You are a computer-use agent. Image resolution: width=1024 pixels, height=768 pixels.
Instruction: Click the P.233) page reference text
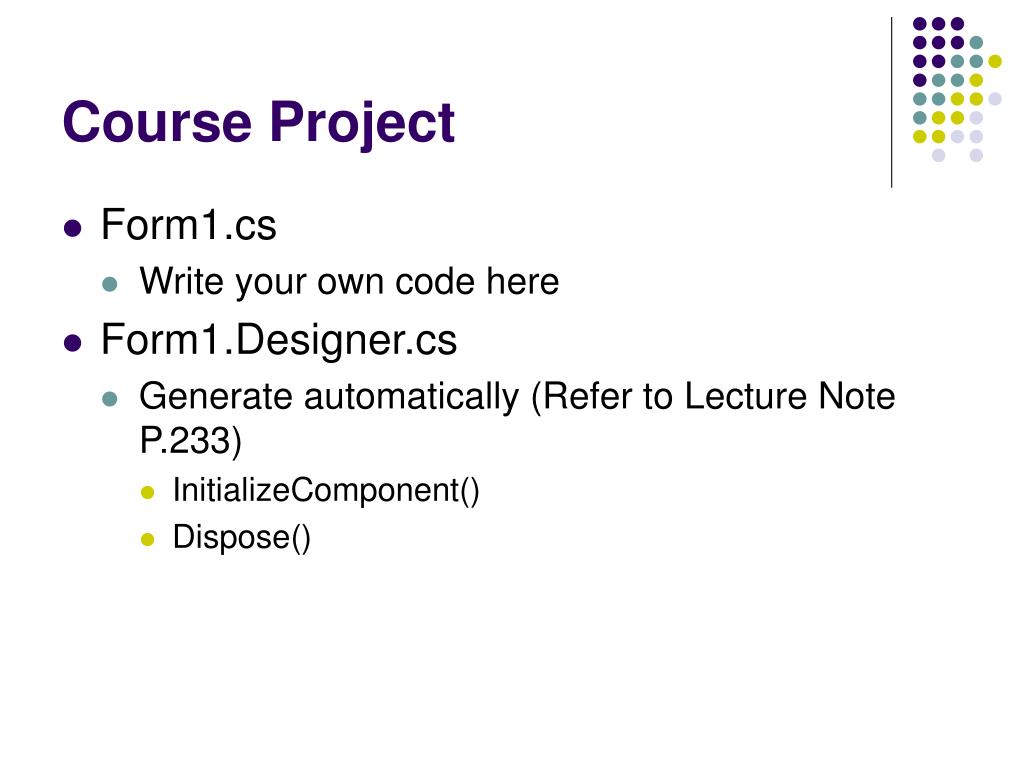[191, 440]
